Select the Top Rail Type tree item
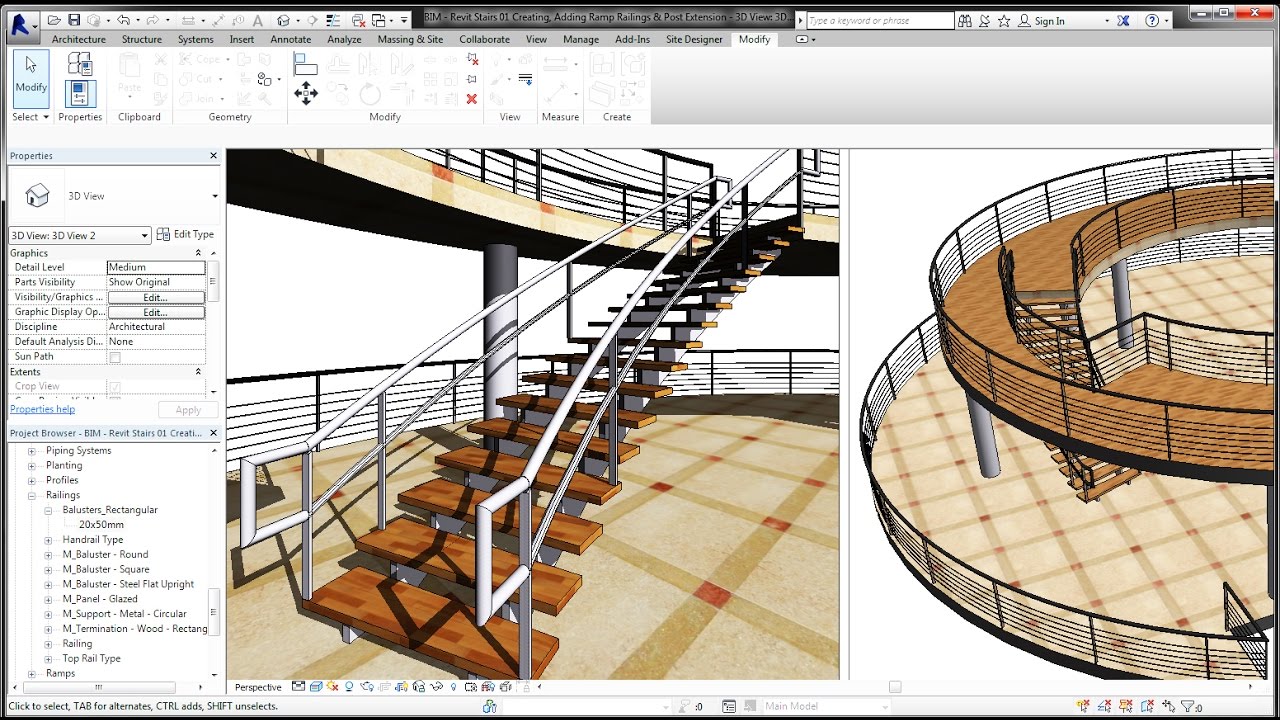The width and height of the screenshot is (1280, 720). 91,659
